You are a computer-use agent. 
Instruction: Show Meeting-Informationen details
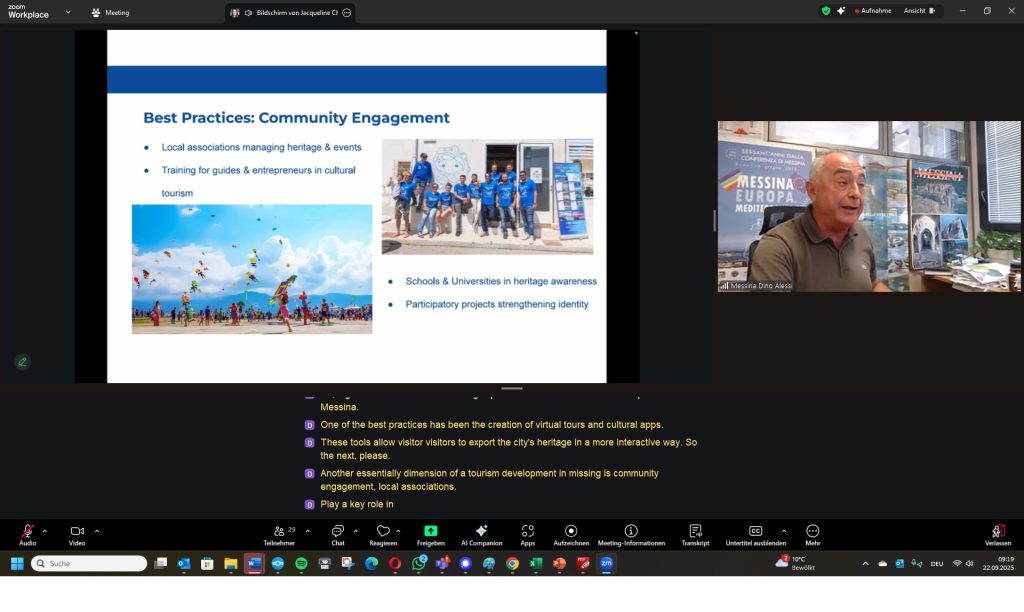(x=631, y=531)
